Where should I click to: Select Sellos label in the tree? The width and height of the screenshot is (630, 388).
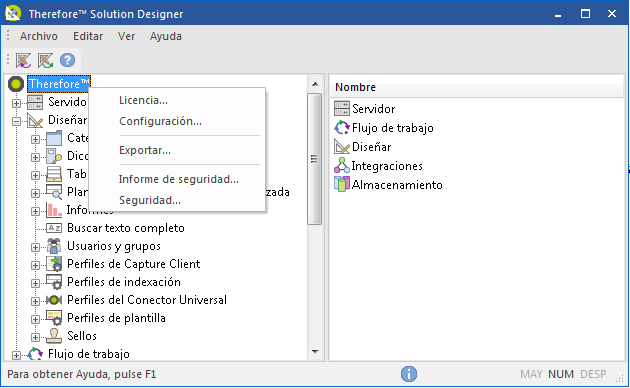tap(82, 336)
